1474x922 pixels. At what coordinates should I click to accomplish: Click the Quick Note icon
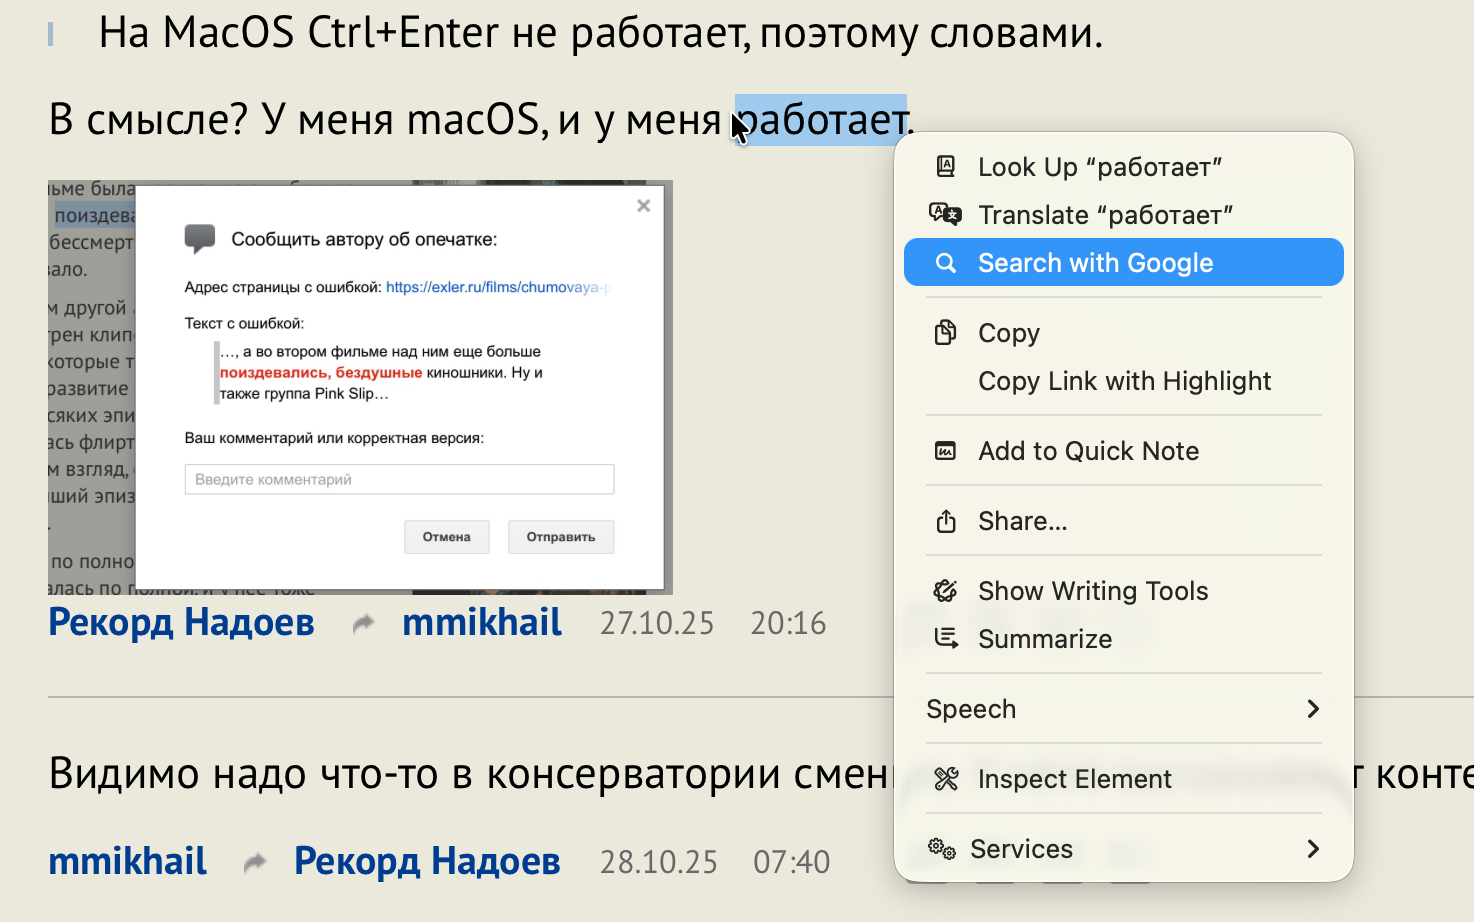(945, 451)
